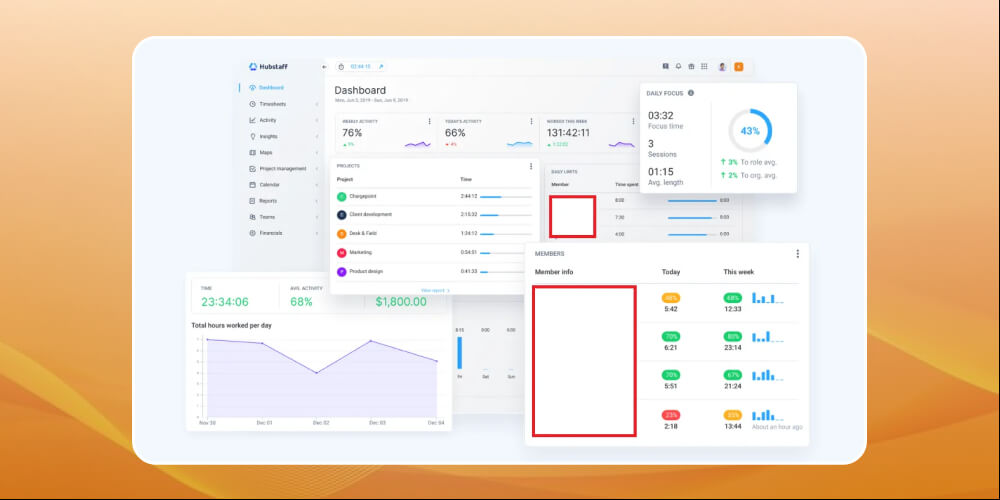Click the 23:34:06 time total
The image size is (1000, 500).
click(224, 302)
